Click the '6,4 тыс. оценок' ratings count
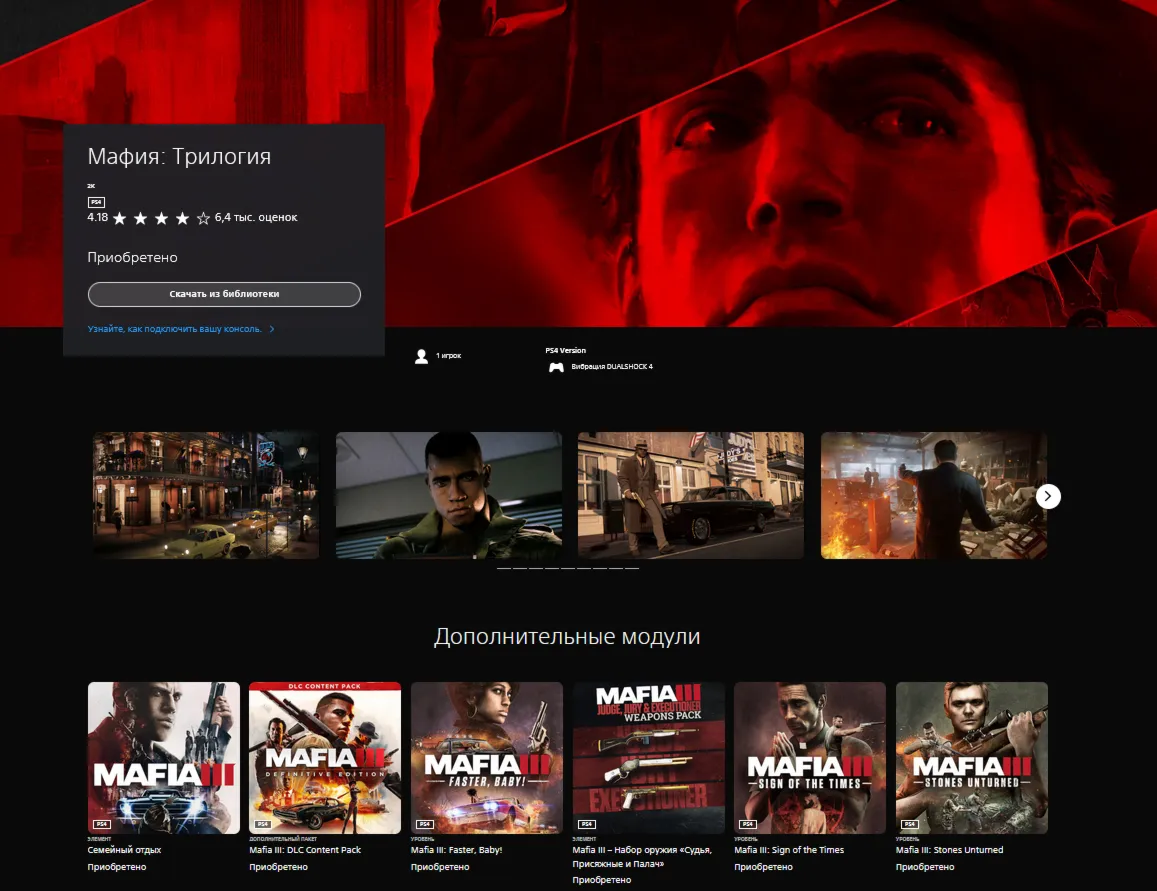 256,218
